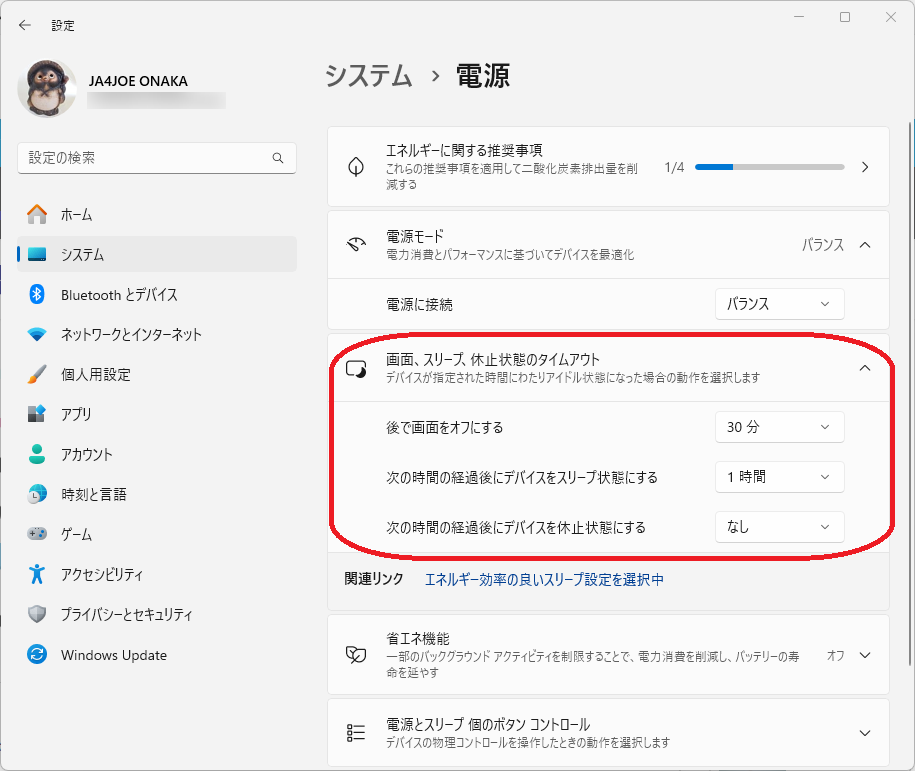
Task: Click the ホーム house icon
Action: (x=37, y=214)
